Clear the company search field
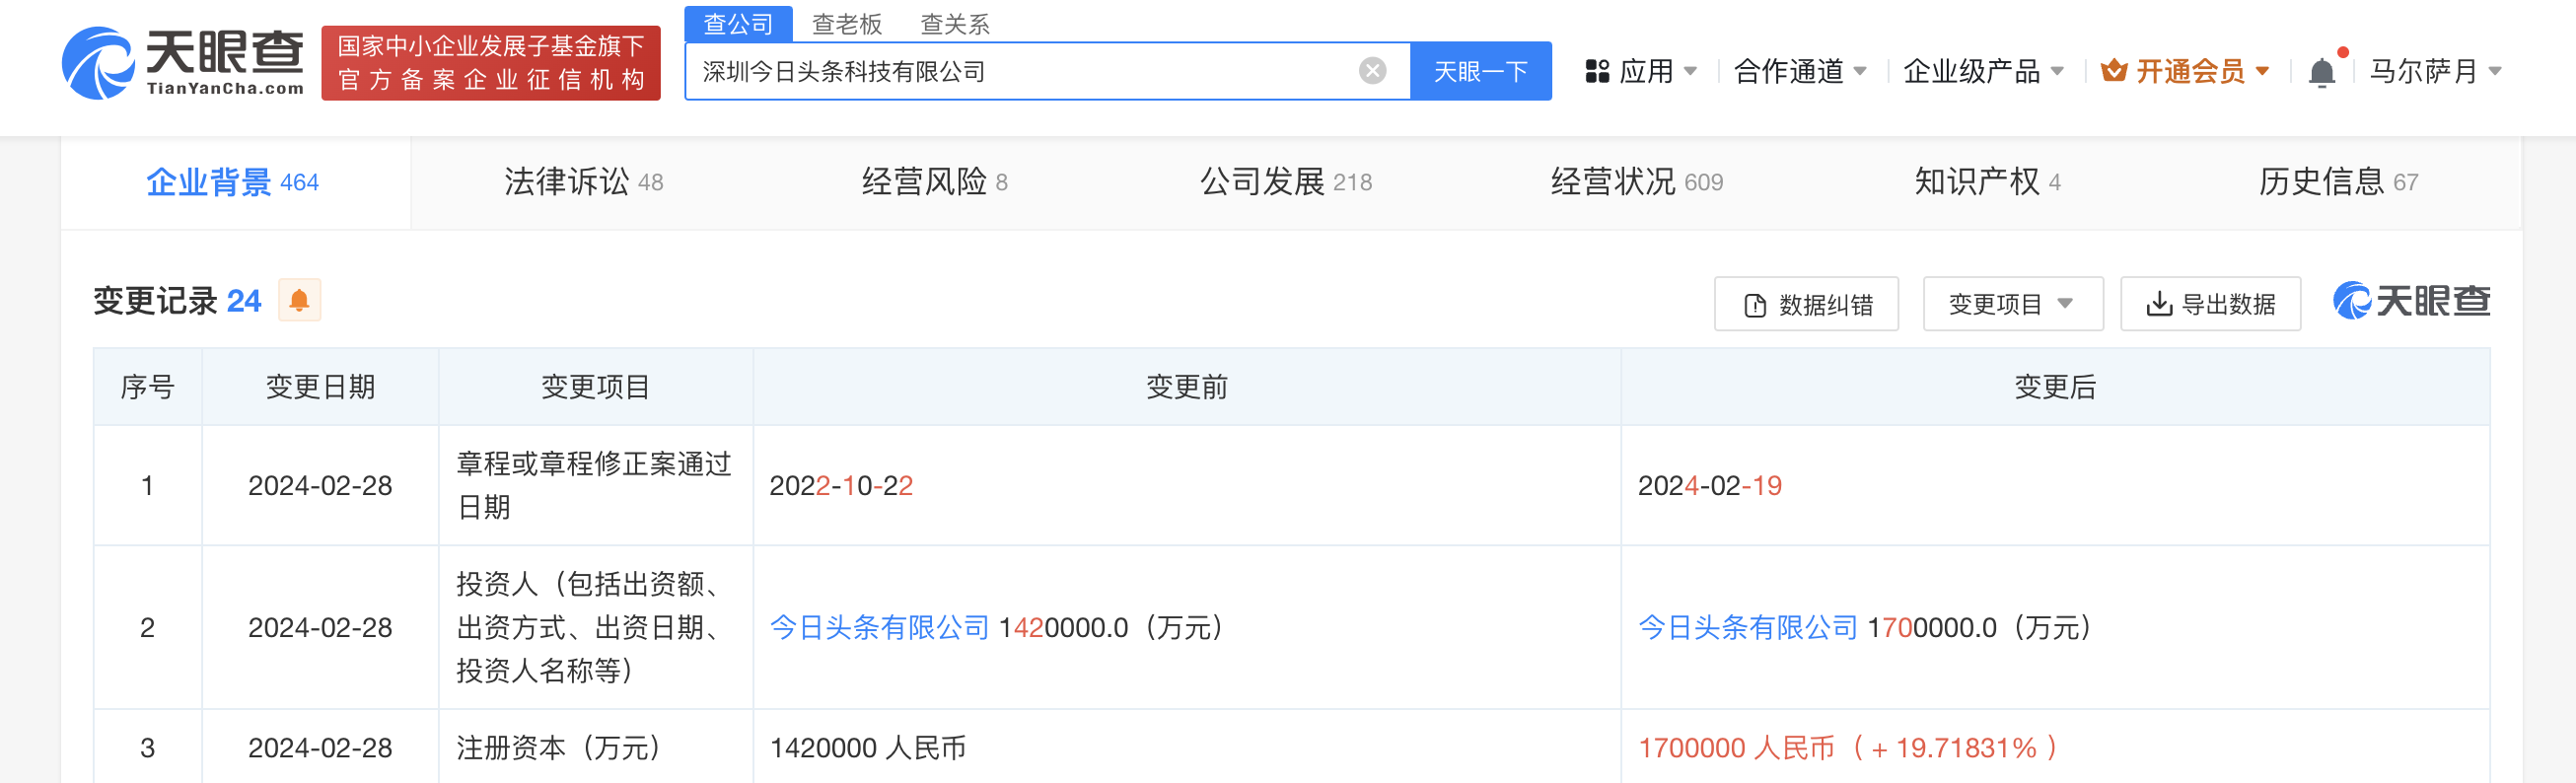The width and height of the screenshot is (2576, 783). [x=1372, y=71]
